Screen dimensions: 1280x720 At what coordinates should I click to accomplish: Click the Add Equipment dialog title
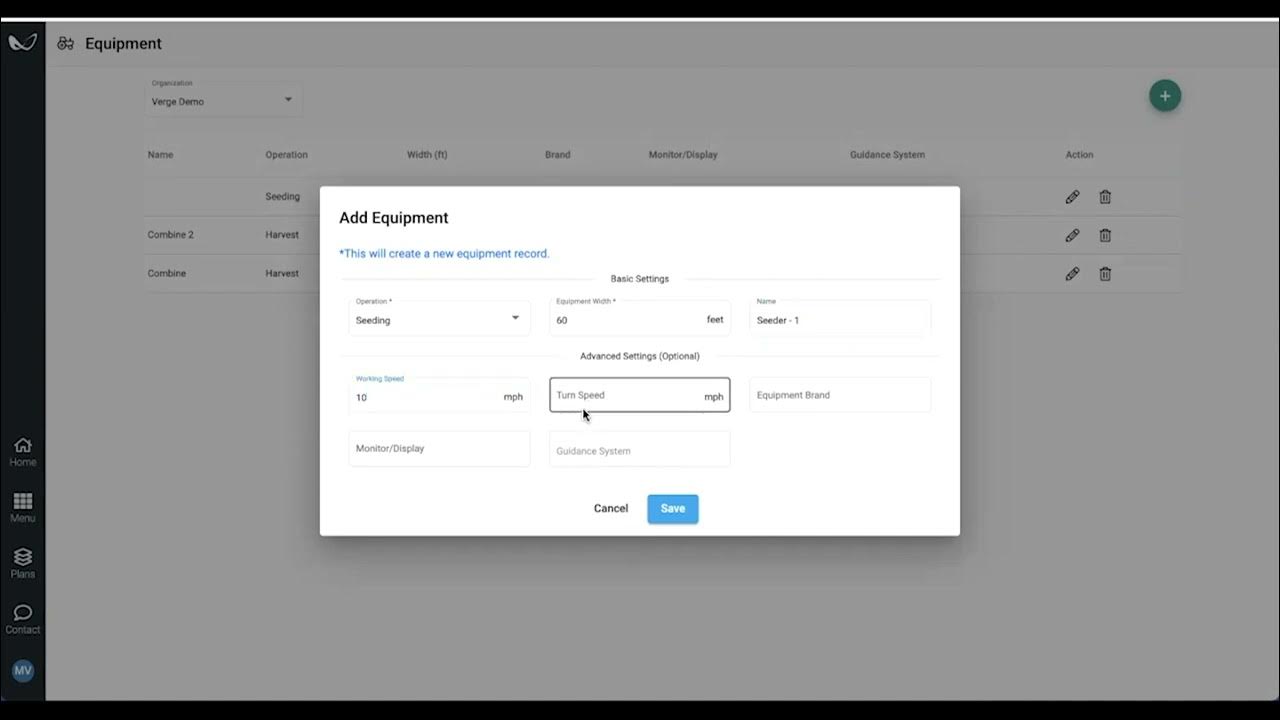pos(394,218)
